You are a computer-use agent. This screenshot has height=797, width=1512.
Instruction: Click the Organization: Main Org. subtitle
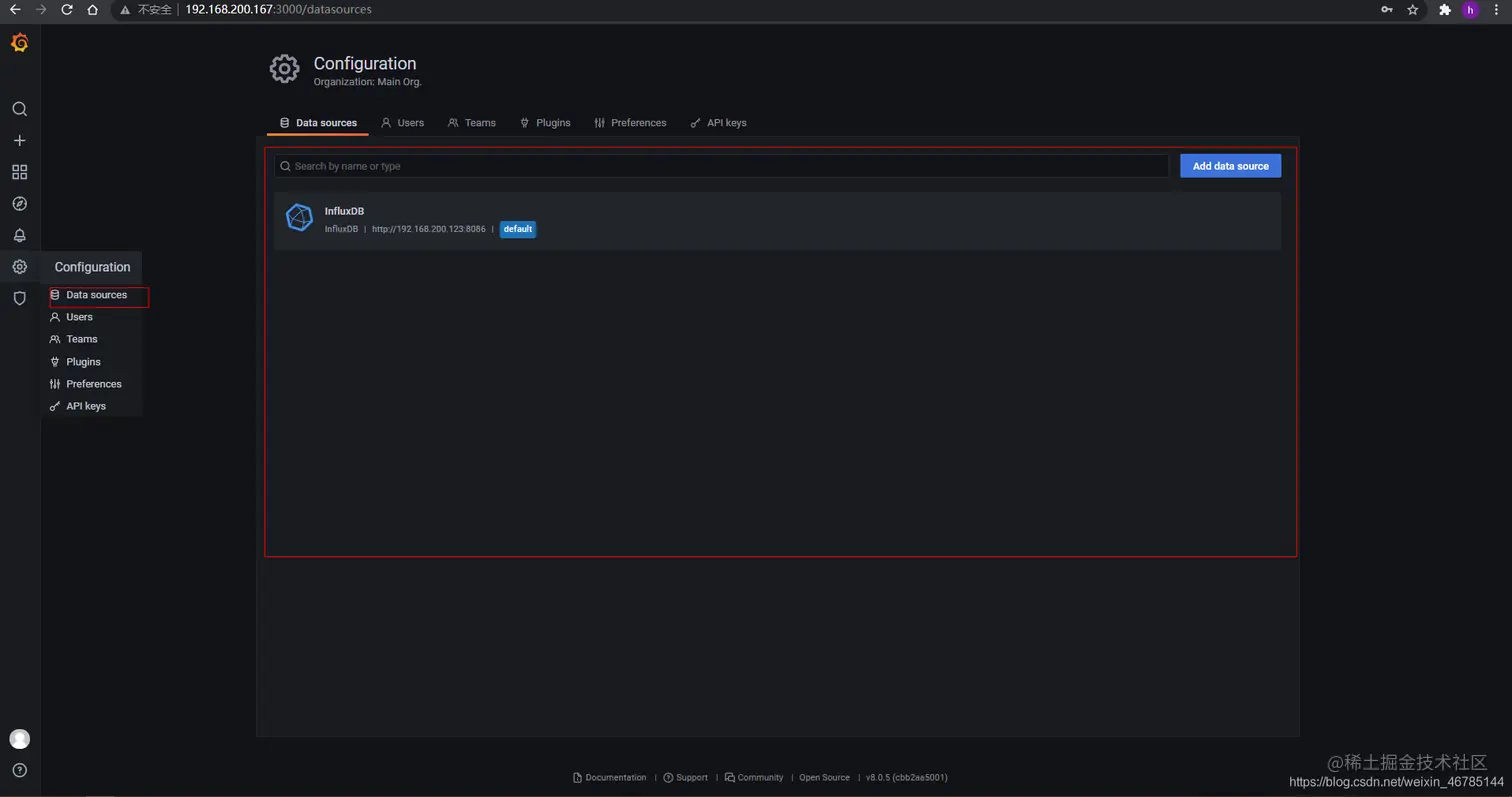(x=367, y=82)
